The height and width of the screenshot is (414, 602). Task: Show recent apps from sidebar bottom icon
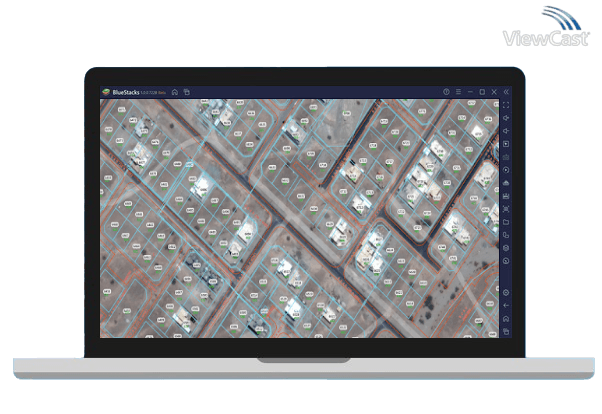pyautogui.click(x=506, y=331)
